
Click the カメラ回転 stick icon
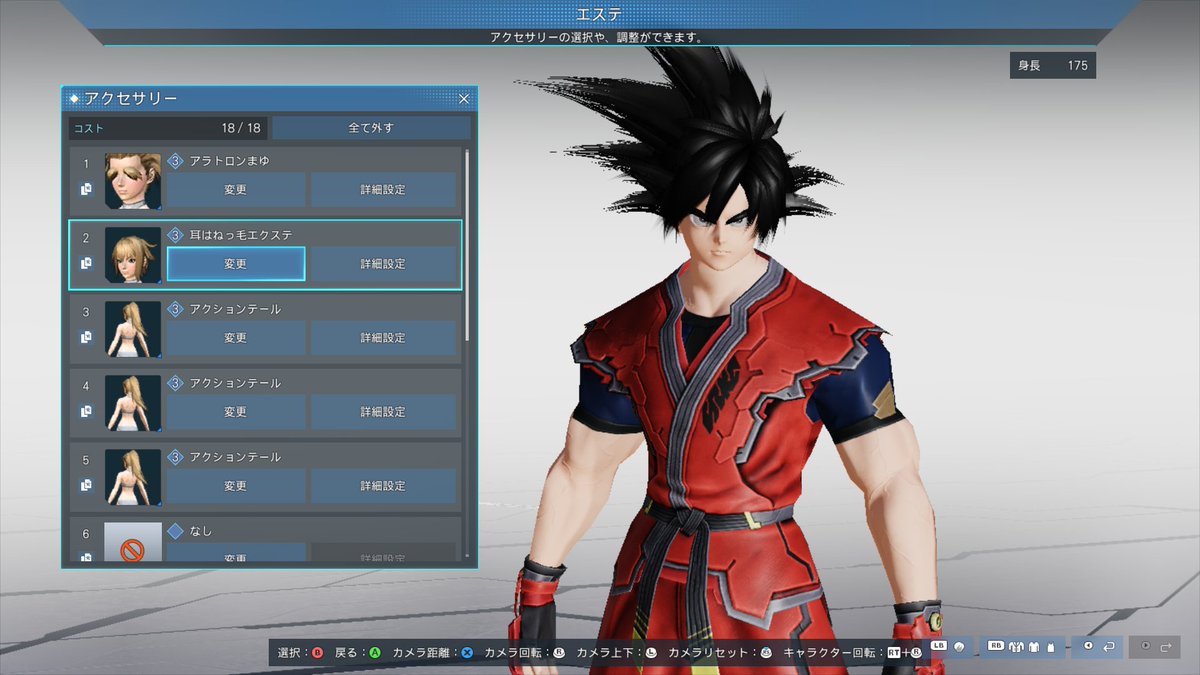(x=558, y=653)
